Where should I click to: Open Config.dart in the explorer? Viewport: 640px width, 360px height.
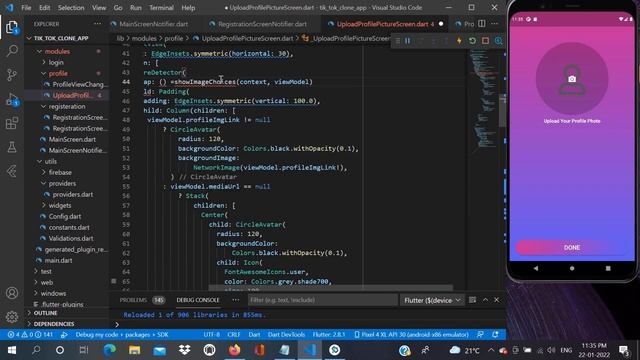click(x=64, y=217)
